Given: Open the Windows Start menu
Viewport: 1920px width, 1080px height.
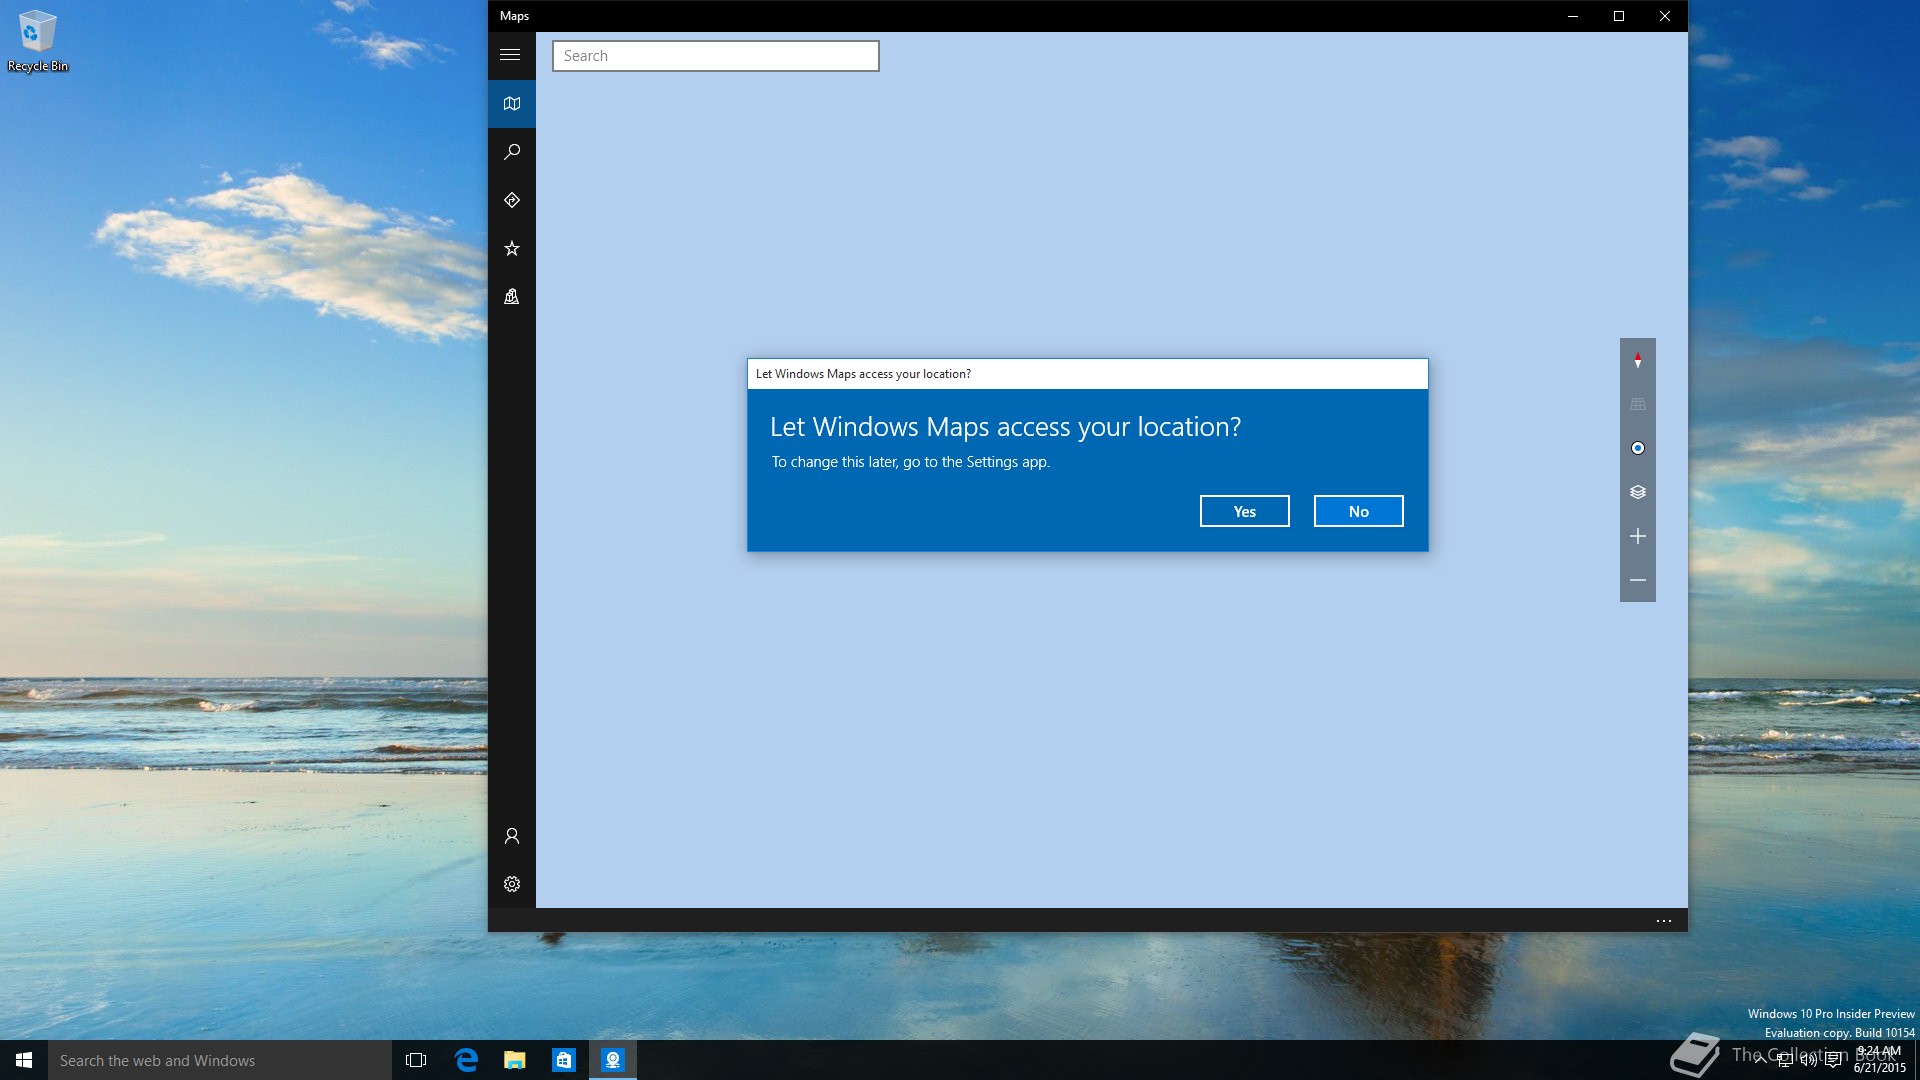Looking at the screenshot, I should click(x=24, y=1060).
